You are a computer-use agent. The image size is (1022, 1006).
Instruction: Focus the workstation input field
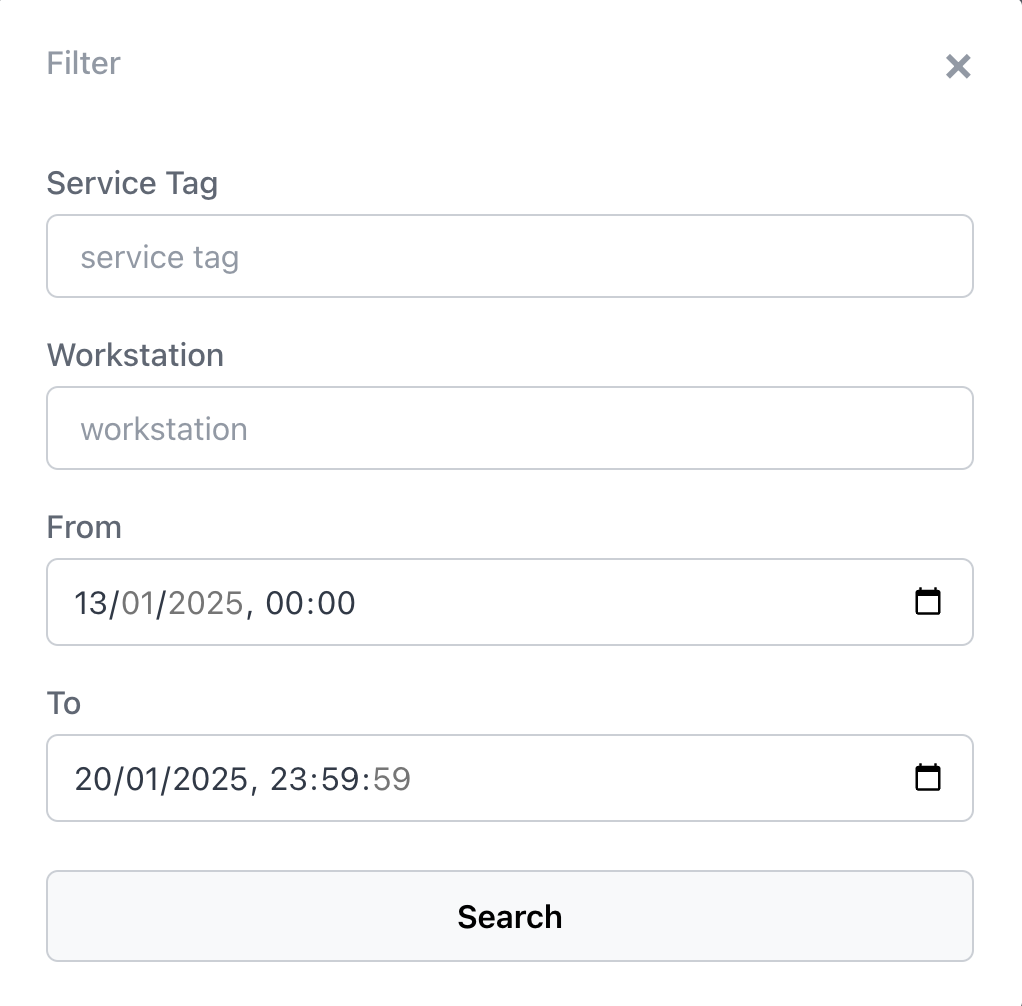coord(510,429)
